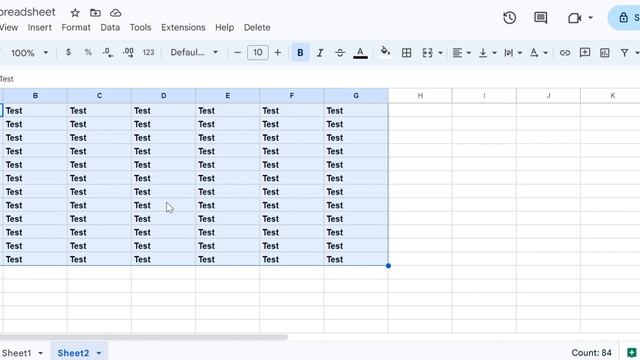Screen dimensions: 640x360
Task: Open Sheet1 tab dropdown arrow
Action: [x=40, y=353]
